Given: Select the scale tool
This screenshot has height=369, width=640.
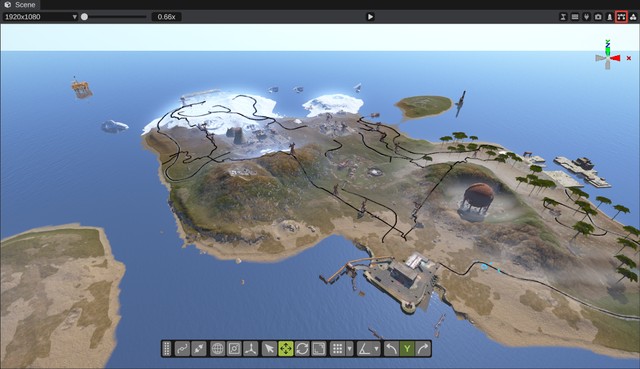Looking at the screenshot, I should point(319,349).
